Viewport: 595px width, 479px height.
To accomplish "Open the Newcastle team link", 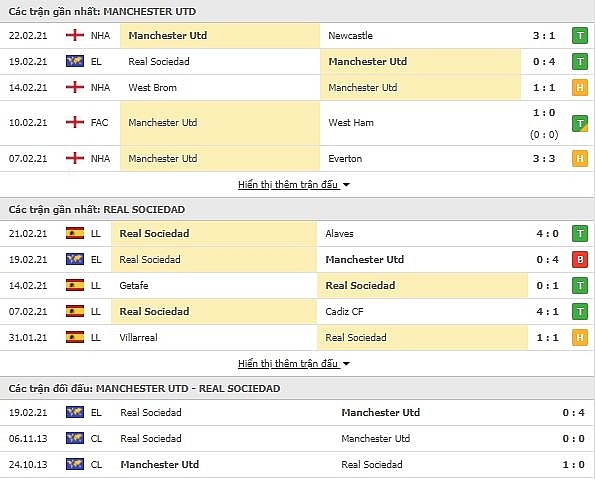I will point(350,36).
